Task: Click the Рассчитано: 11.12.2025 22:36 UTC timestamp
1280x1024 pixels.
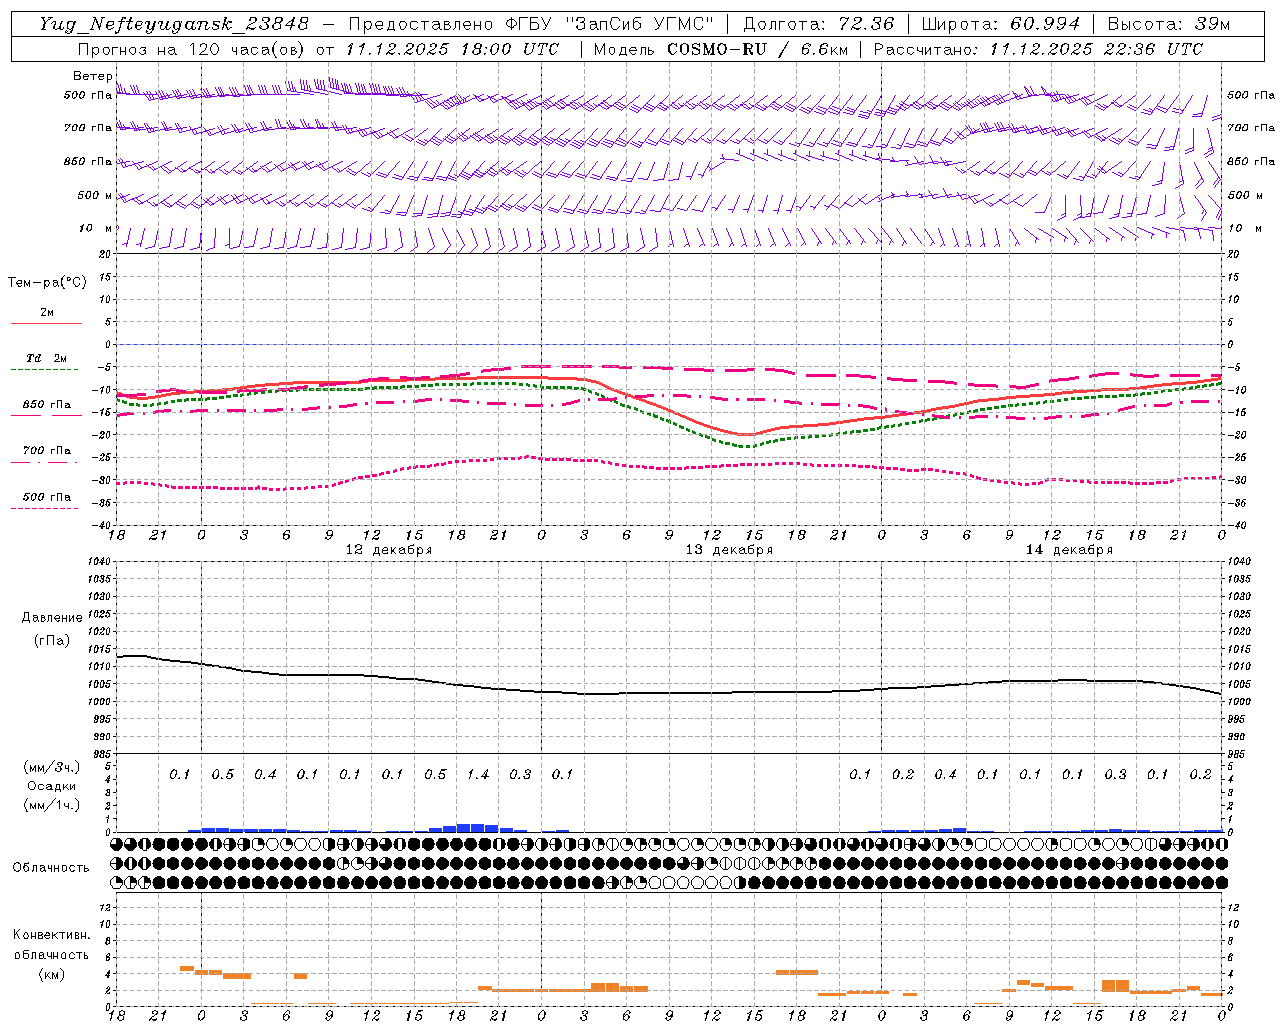Action: coord(1038,49)
